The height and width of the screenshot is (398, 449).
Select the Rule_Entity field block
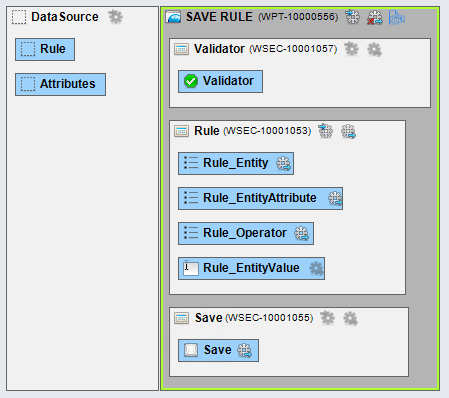pyautogui.click(x=236, y=163)
